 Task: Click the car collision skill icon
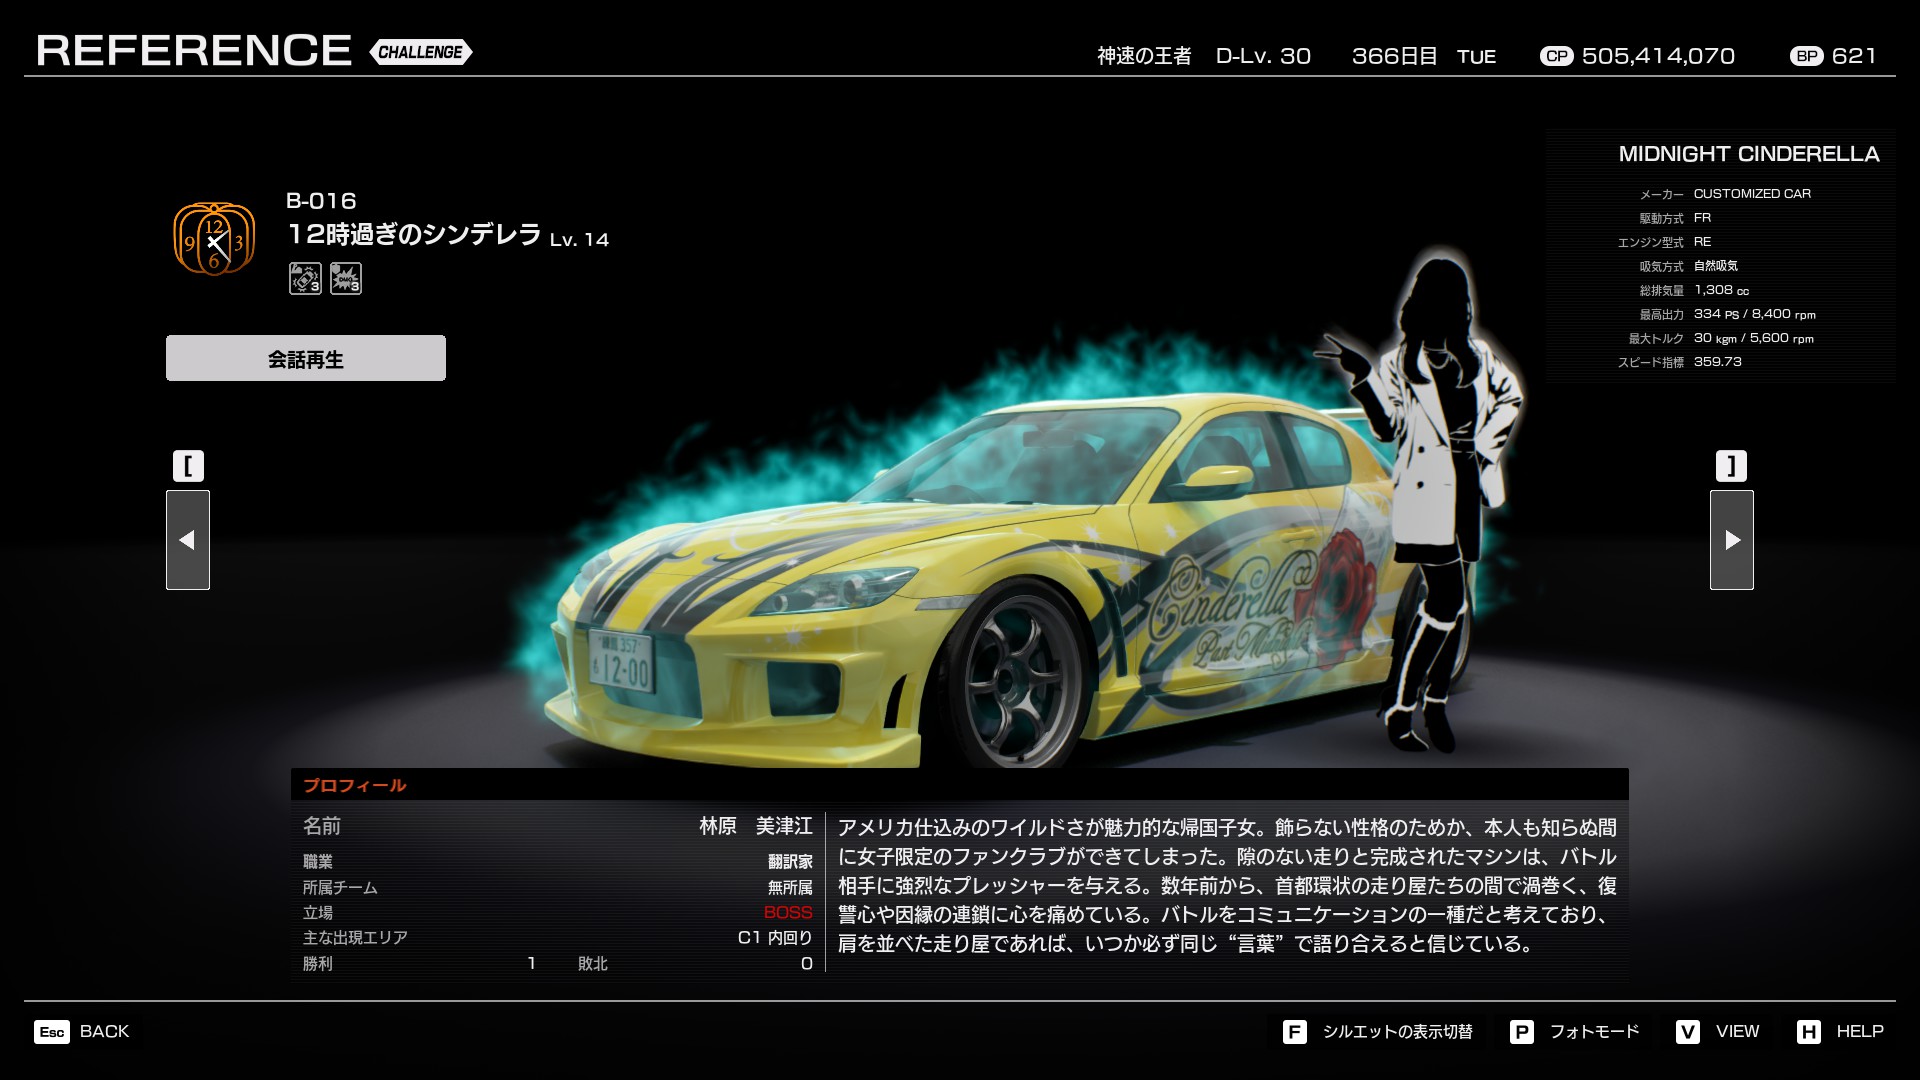[305, 278]
